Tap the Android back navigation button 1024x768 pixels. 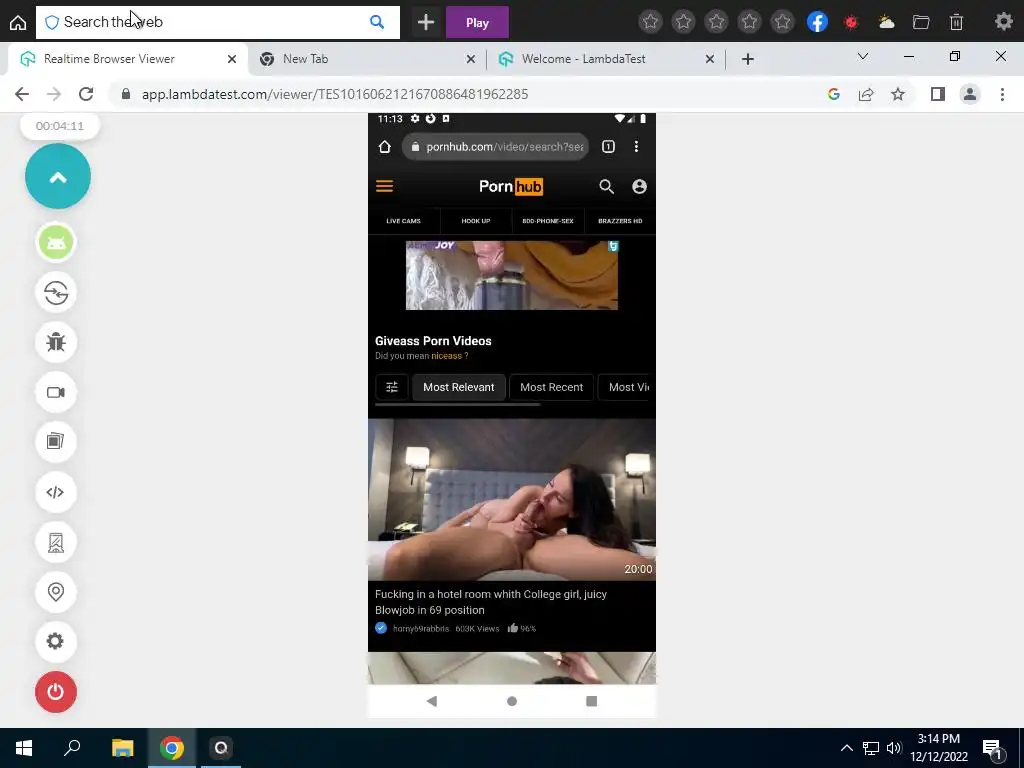tap(432, 701)
